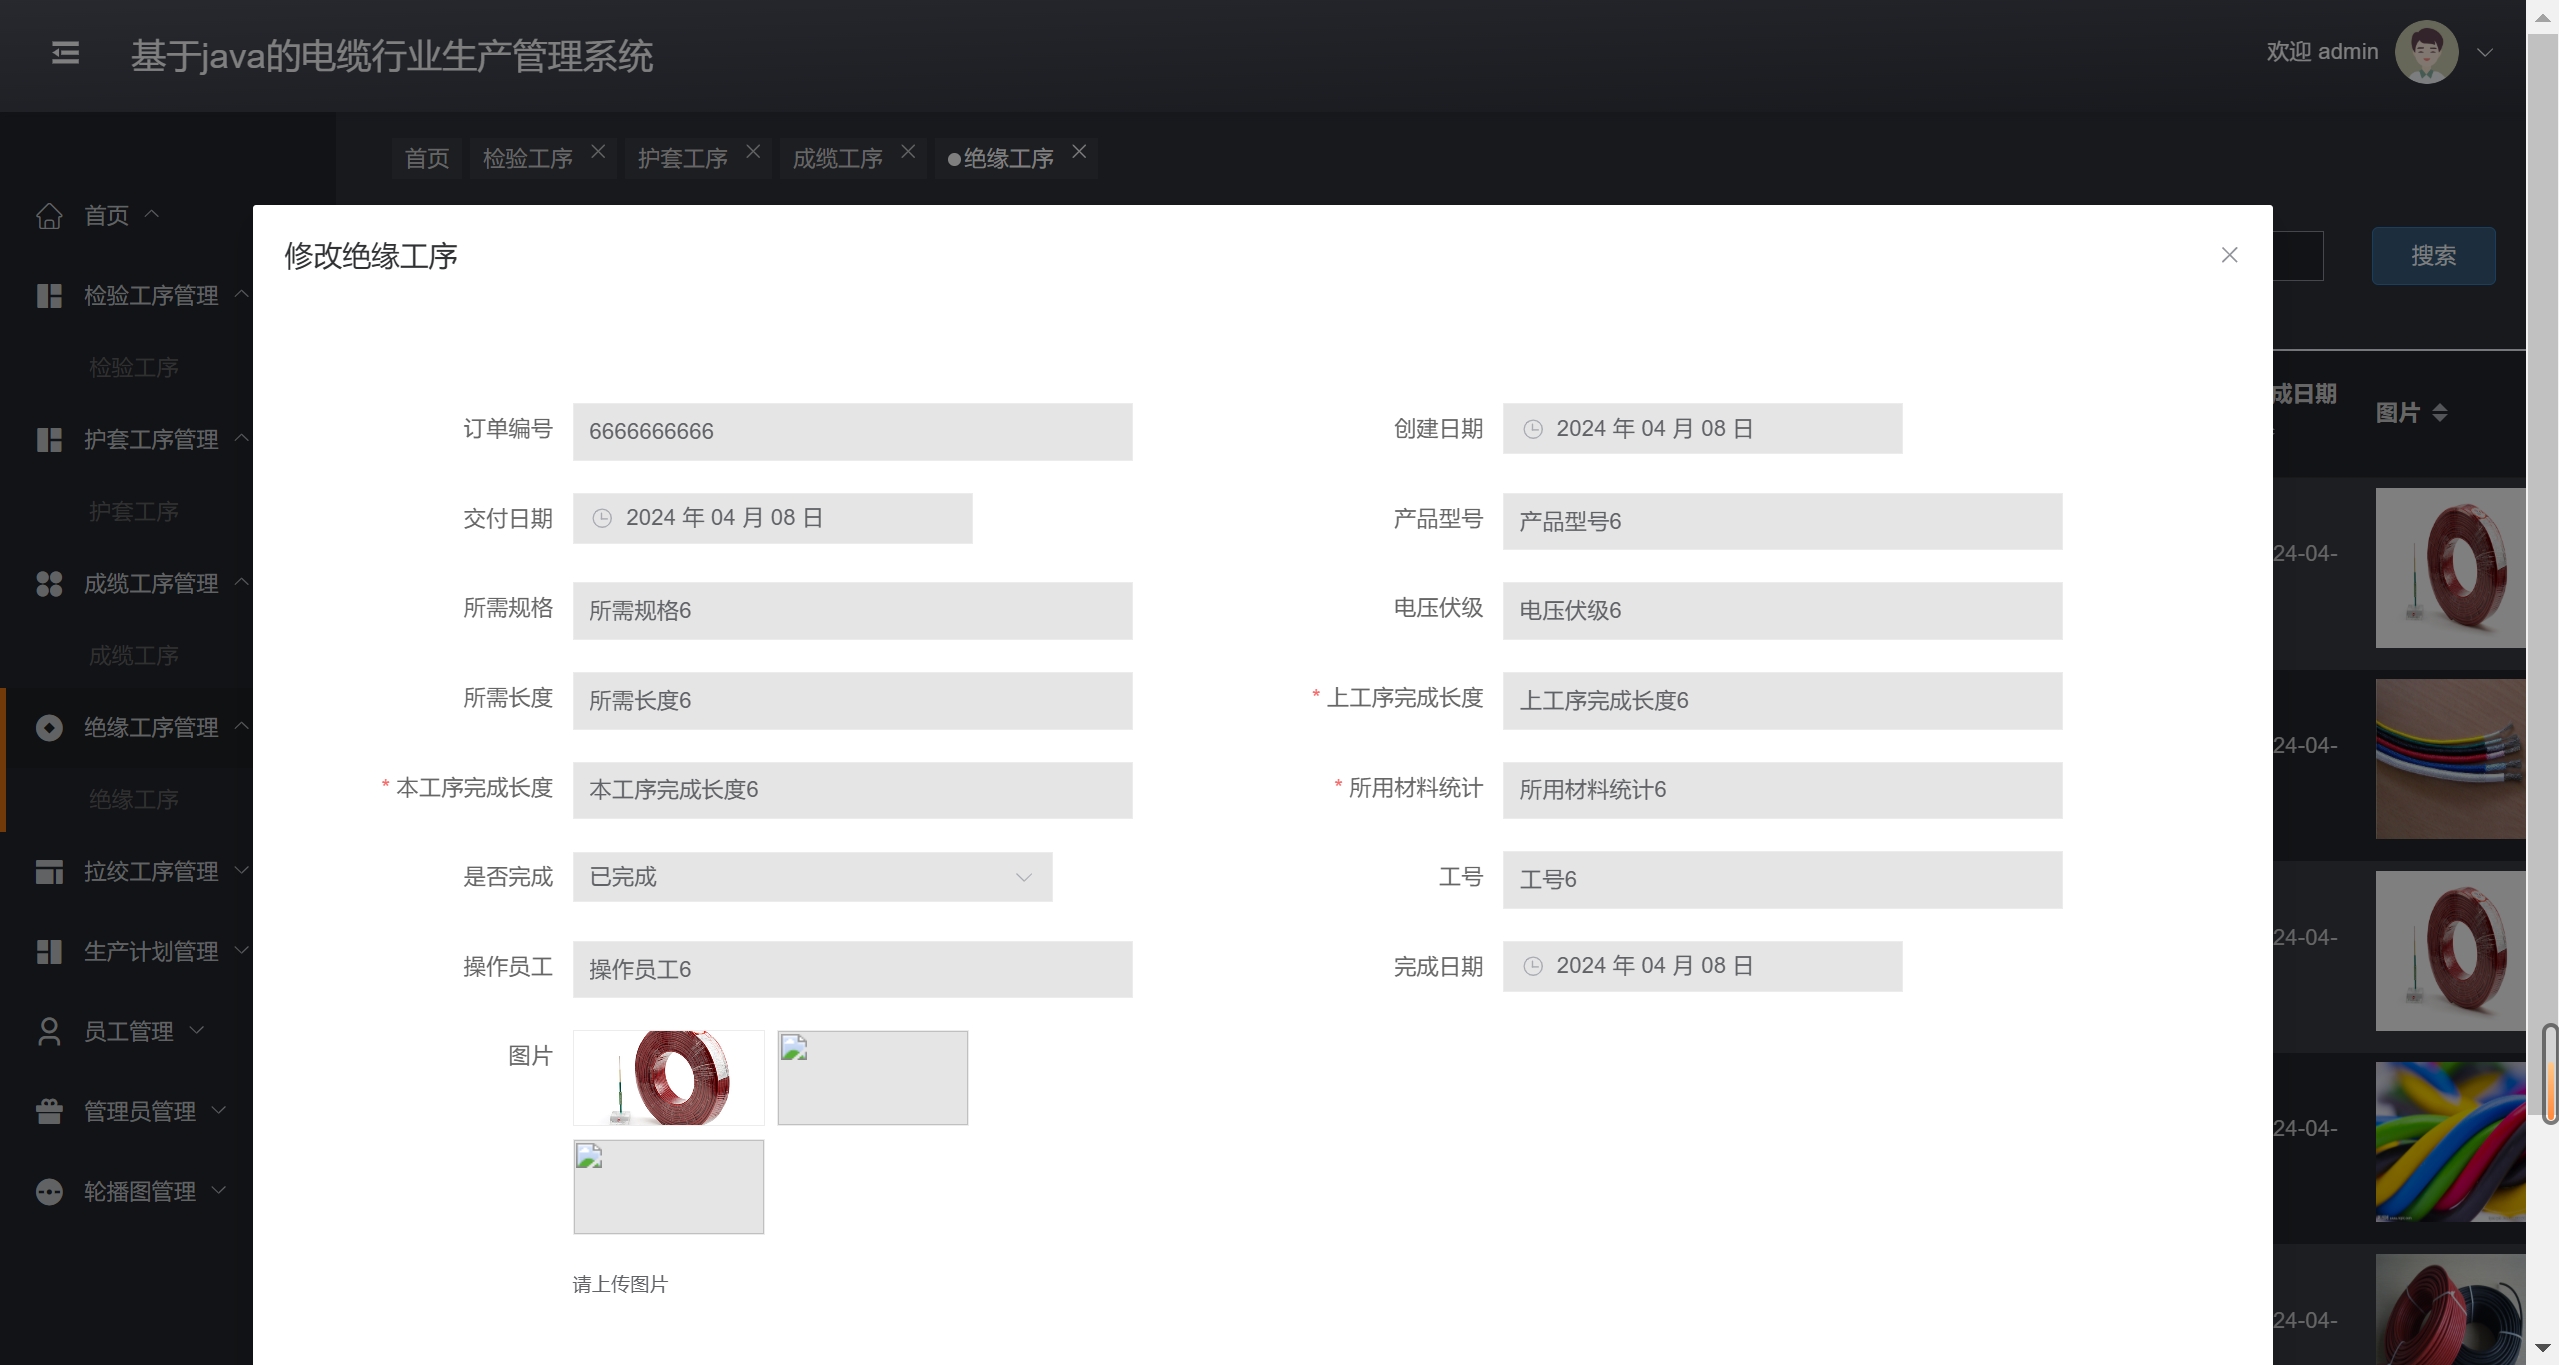
Task: Click the 检验工序管理 sidebar icon
Action: (x=49, y=296)
